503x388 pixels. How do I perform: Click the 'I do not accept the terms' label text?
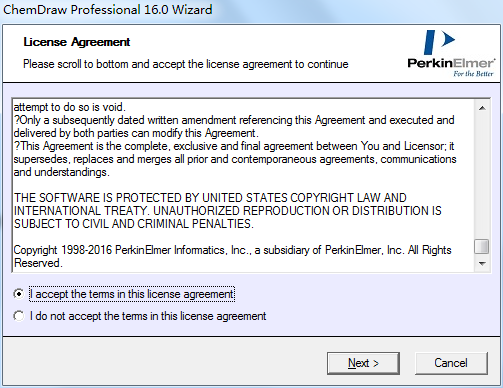(x=148, y=316)
